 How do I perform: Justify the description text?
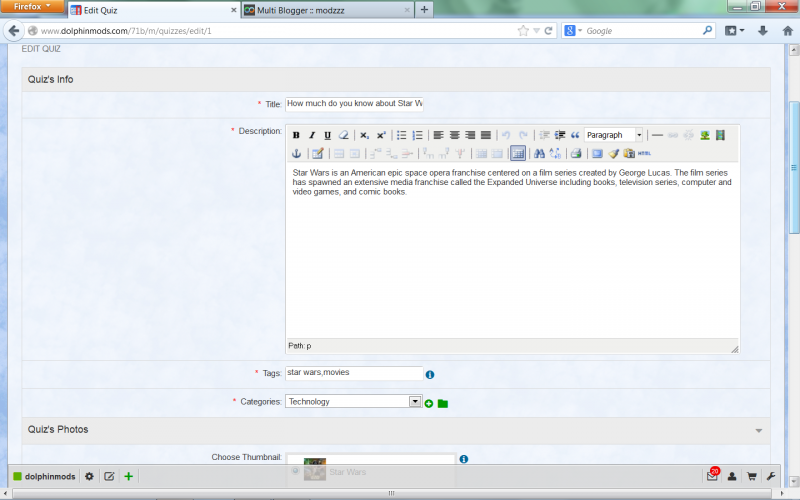pos(486,135)
